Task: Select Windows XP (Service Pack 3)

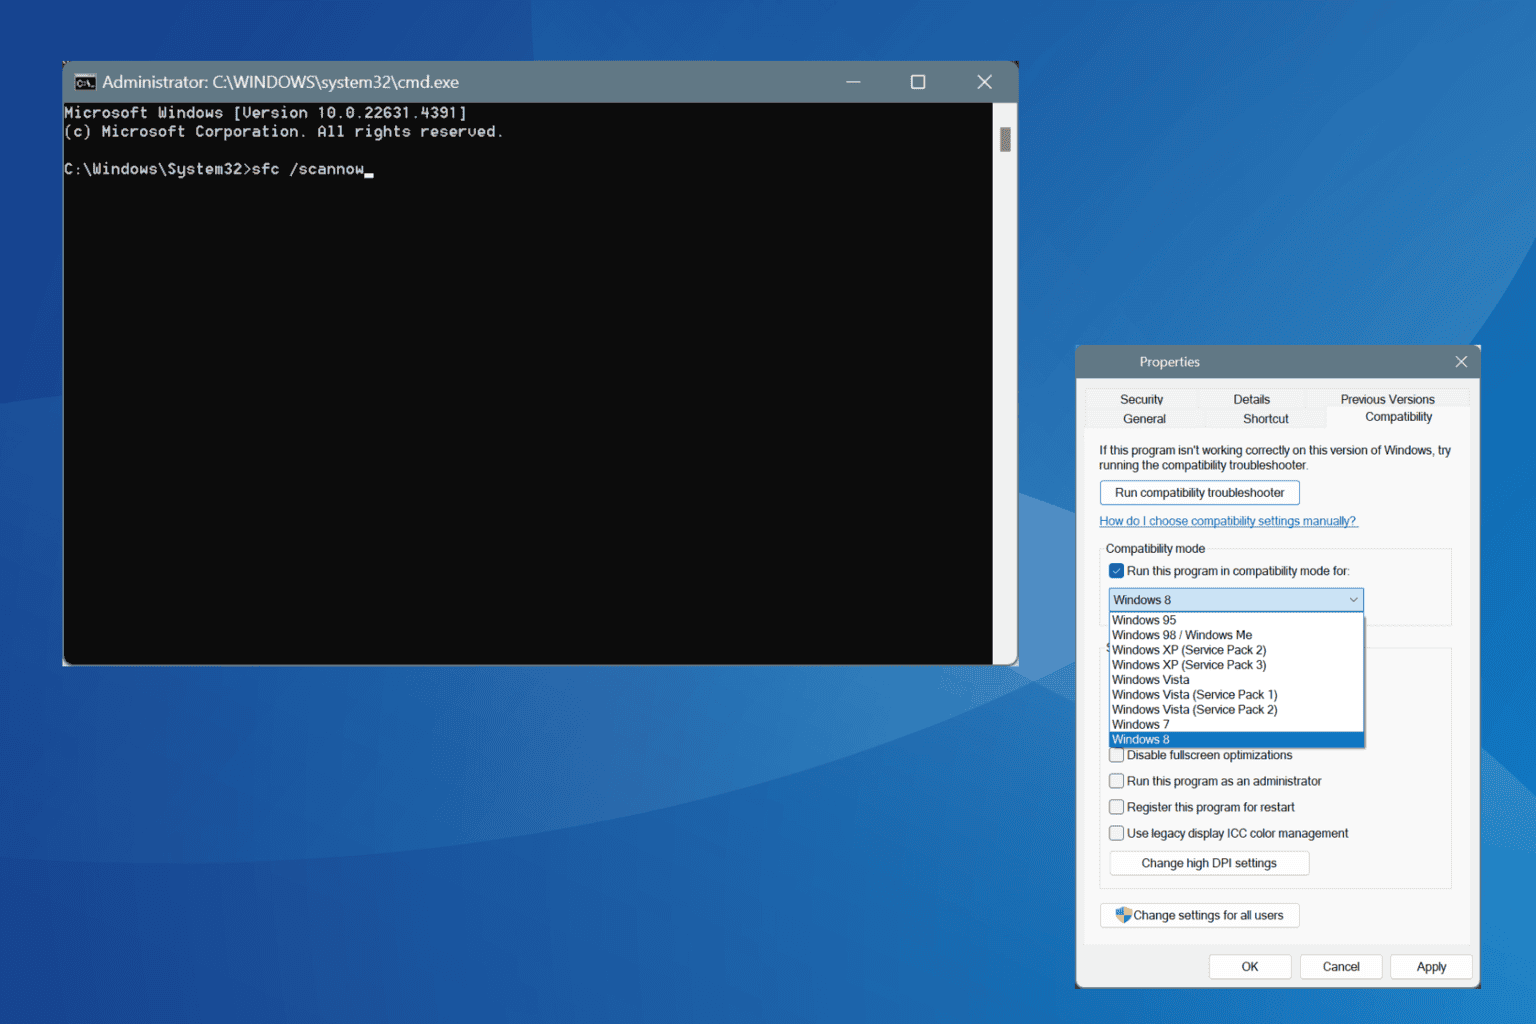Action: 1237,665
